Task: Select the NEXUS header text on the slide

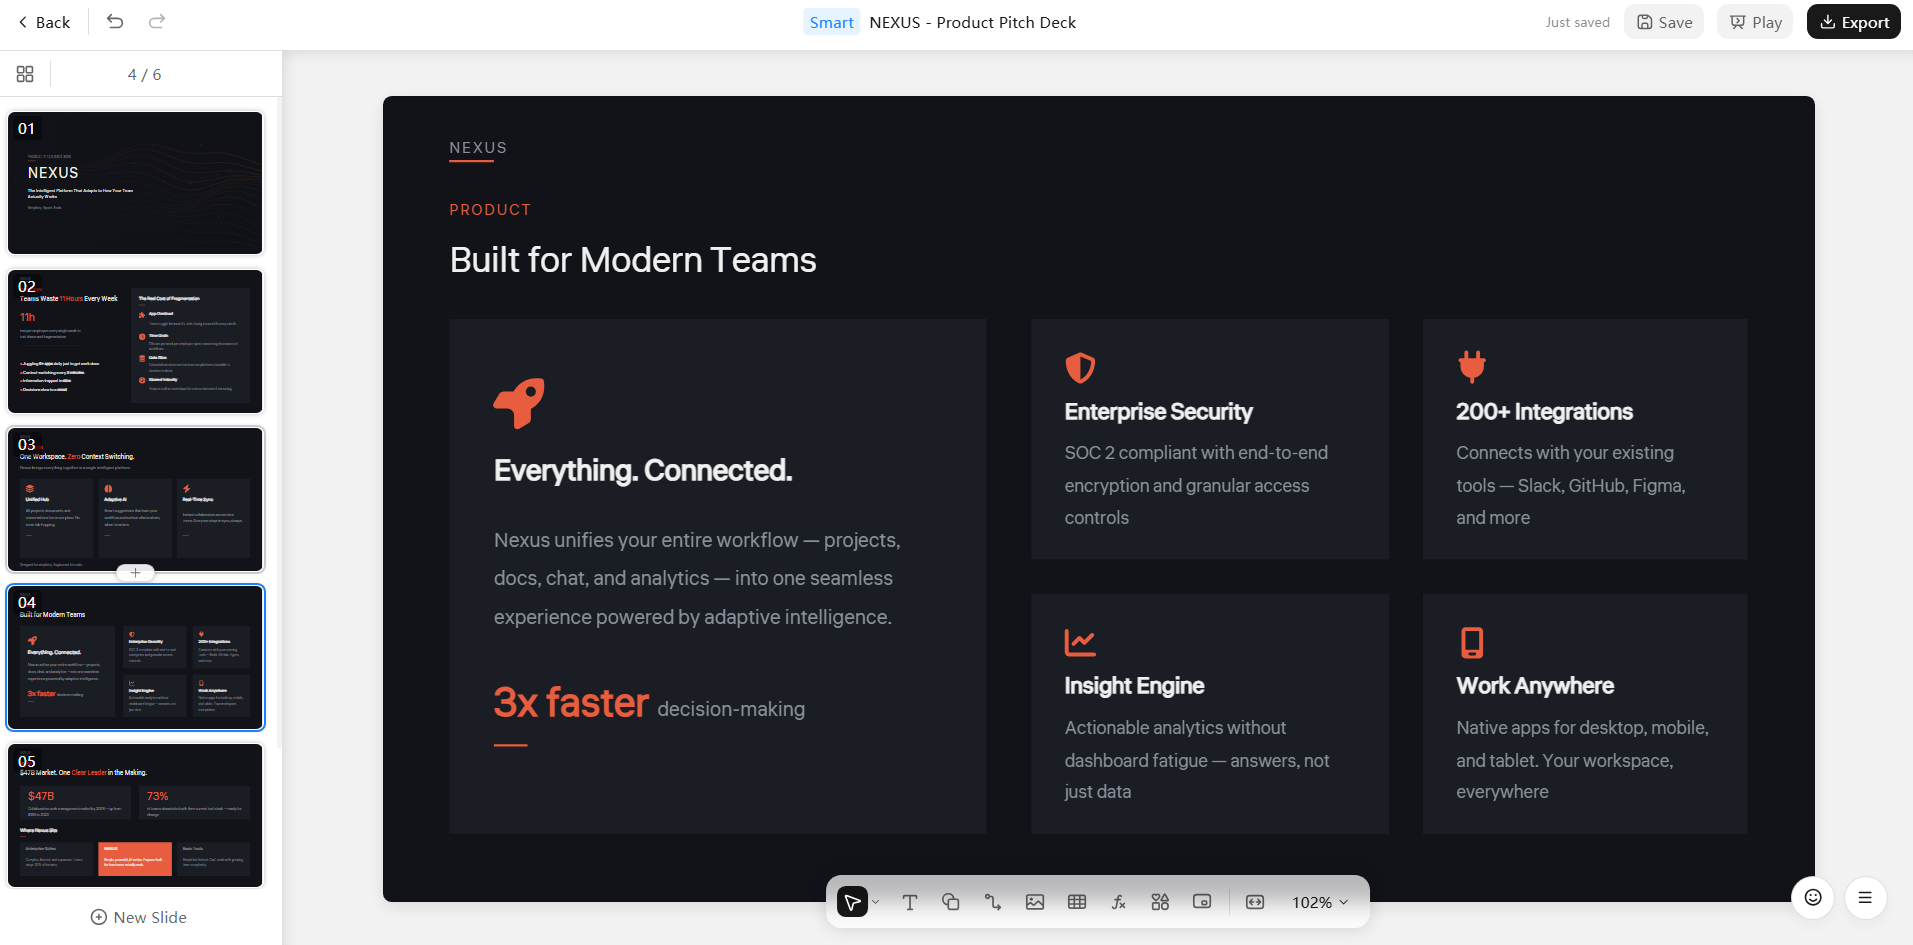Action: click(478, 148)
